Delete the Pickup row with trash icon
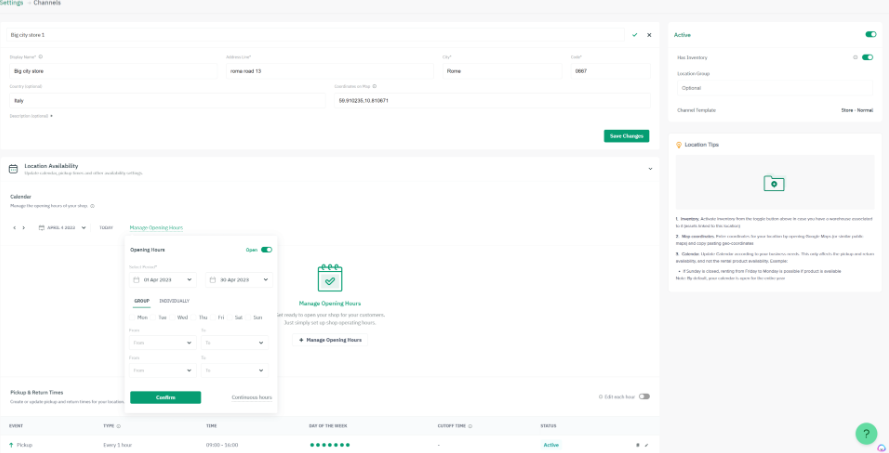The width and height of the screenshot is (889, 453). 637,445
